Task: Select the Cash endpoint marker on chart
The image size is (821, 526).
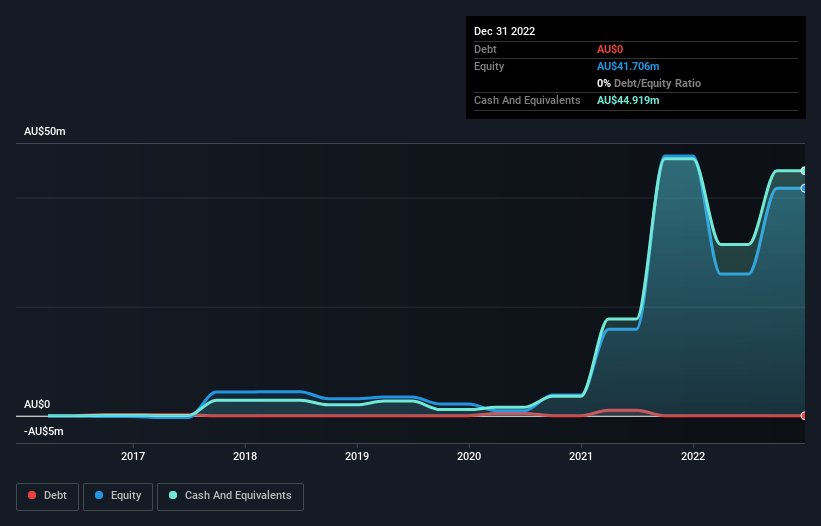Action: (804, 171)
